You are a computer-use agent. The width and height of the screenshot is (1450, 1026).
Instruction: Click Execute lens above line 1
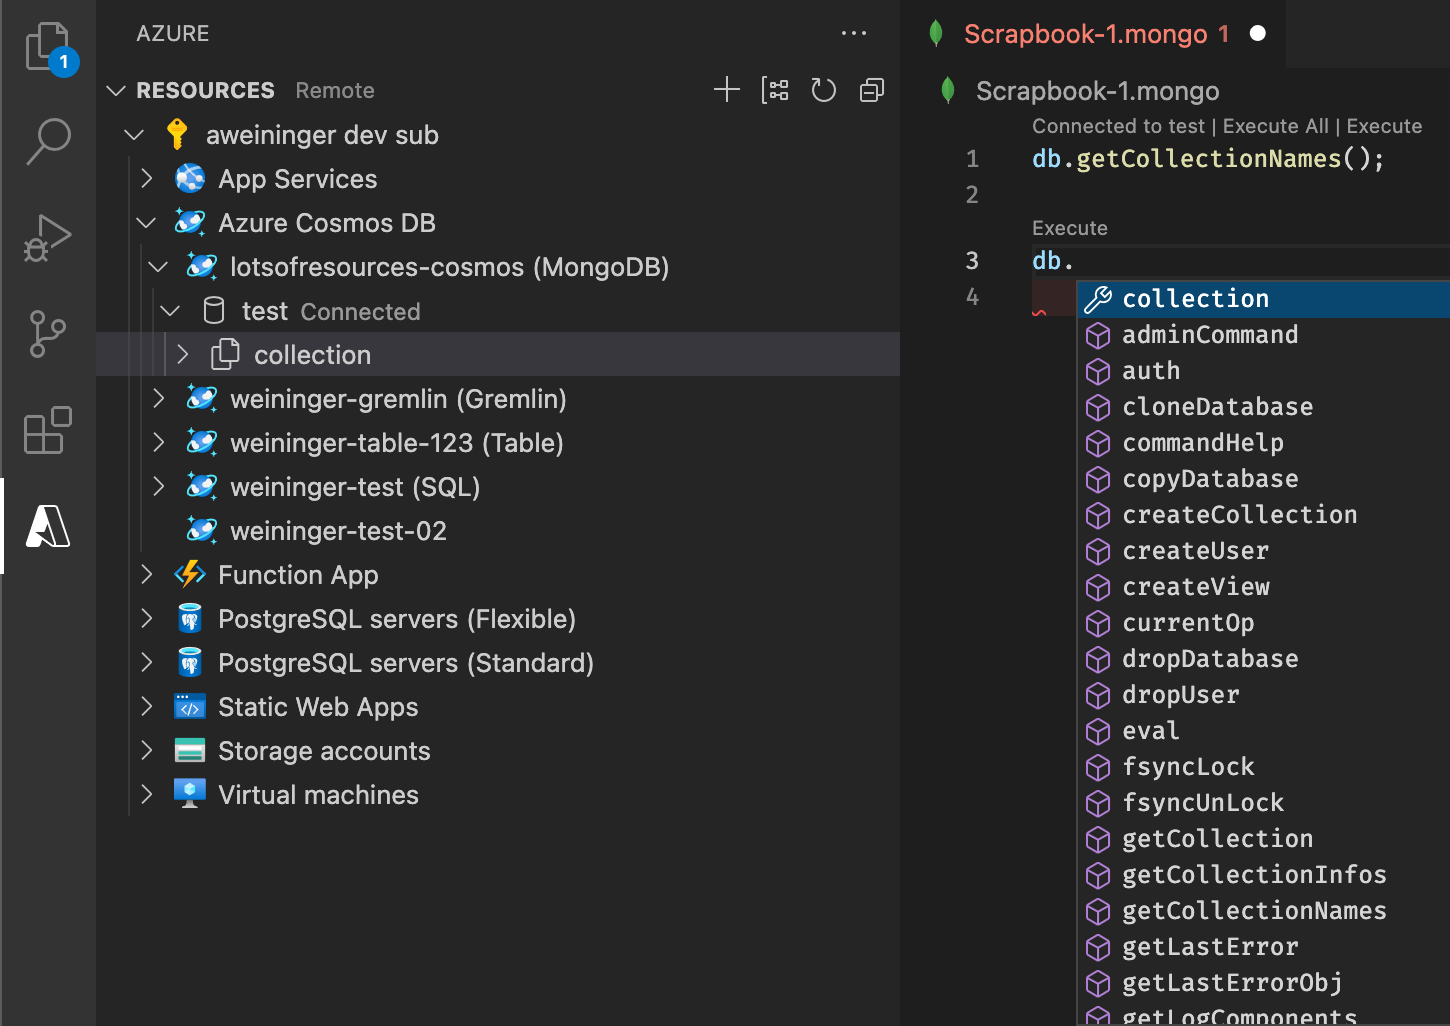[x=1384, y=126]
